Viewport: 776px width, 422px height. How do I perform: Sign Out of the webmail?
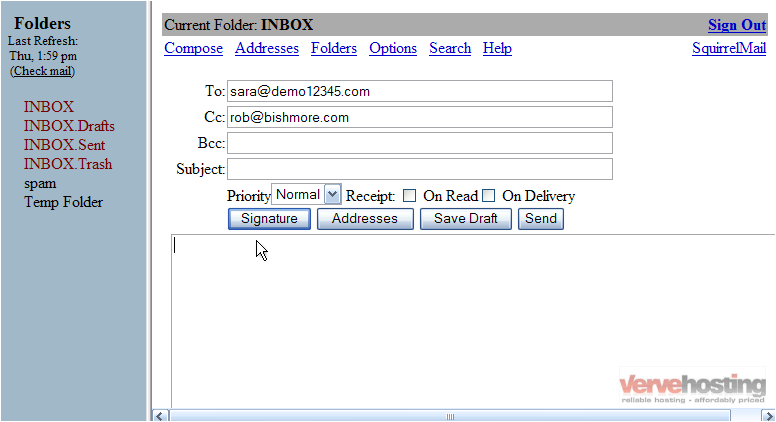[x=737, y=25]
